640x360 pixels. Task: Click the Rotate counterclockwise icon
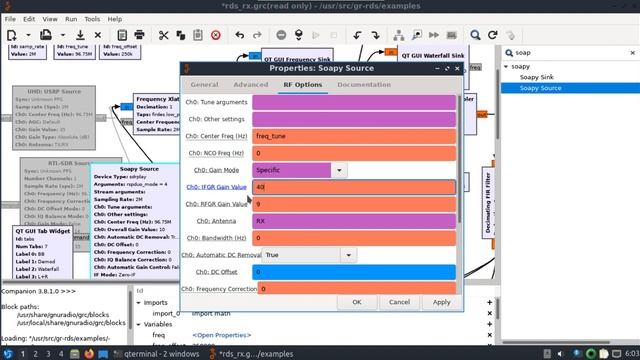pyautogui.click(x=358, y=35)
